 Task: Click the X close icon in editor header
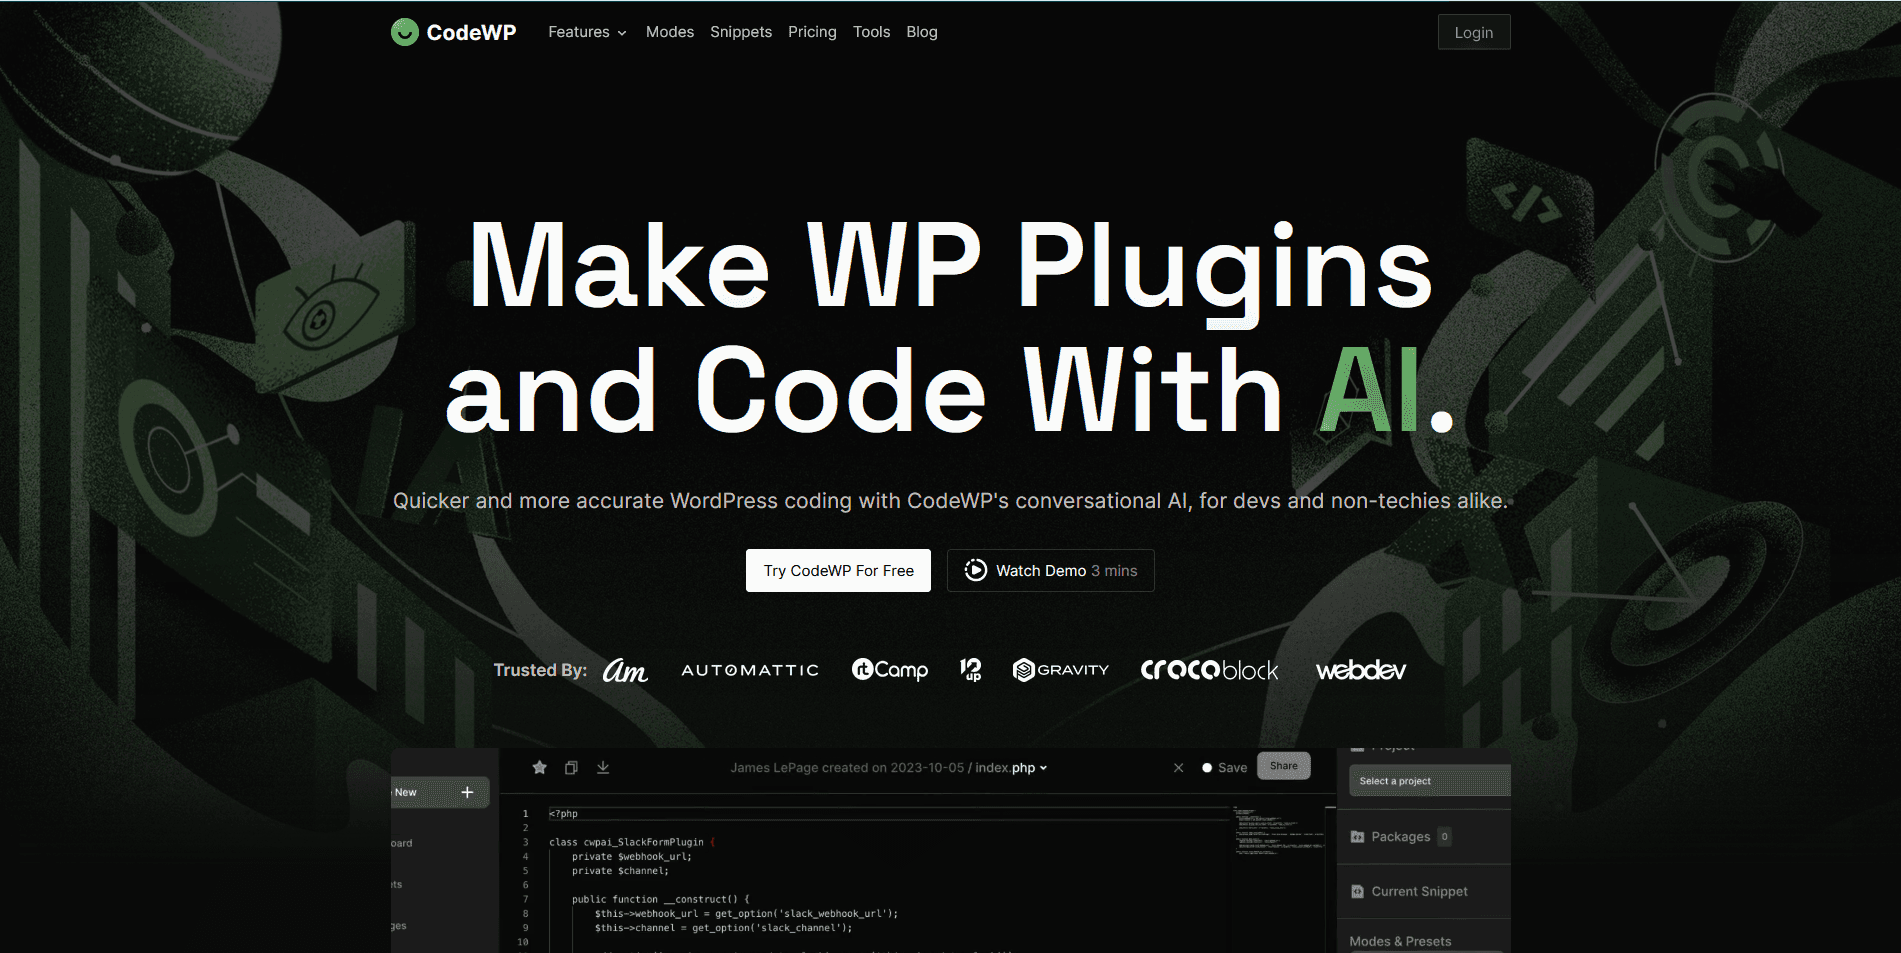(x=1178, y=768)
